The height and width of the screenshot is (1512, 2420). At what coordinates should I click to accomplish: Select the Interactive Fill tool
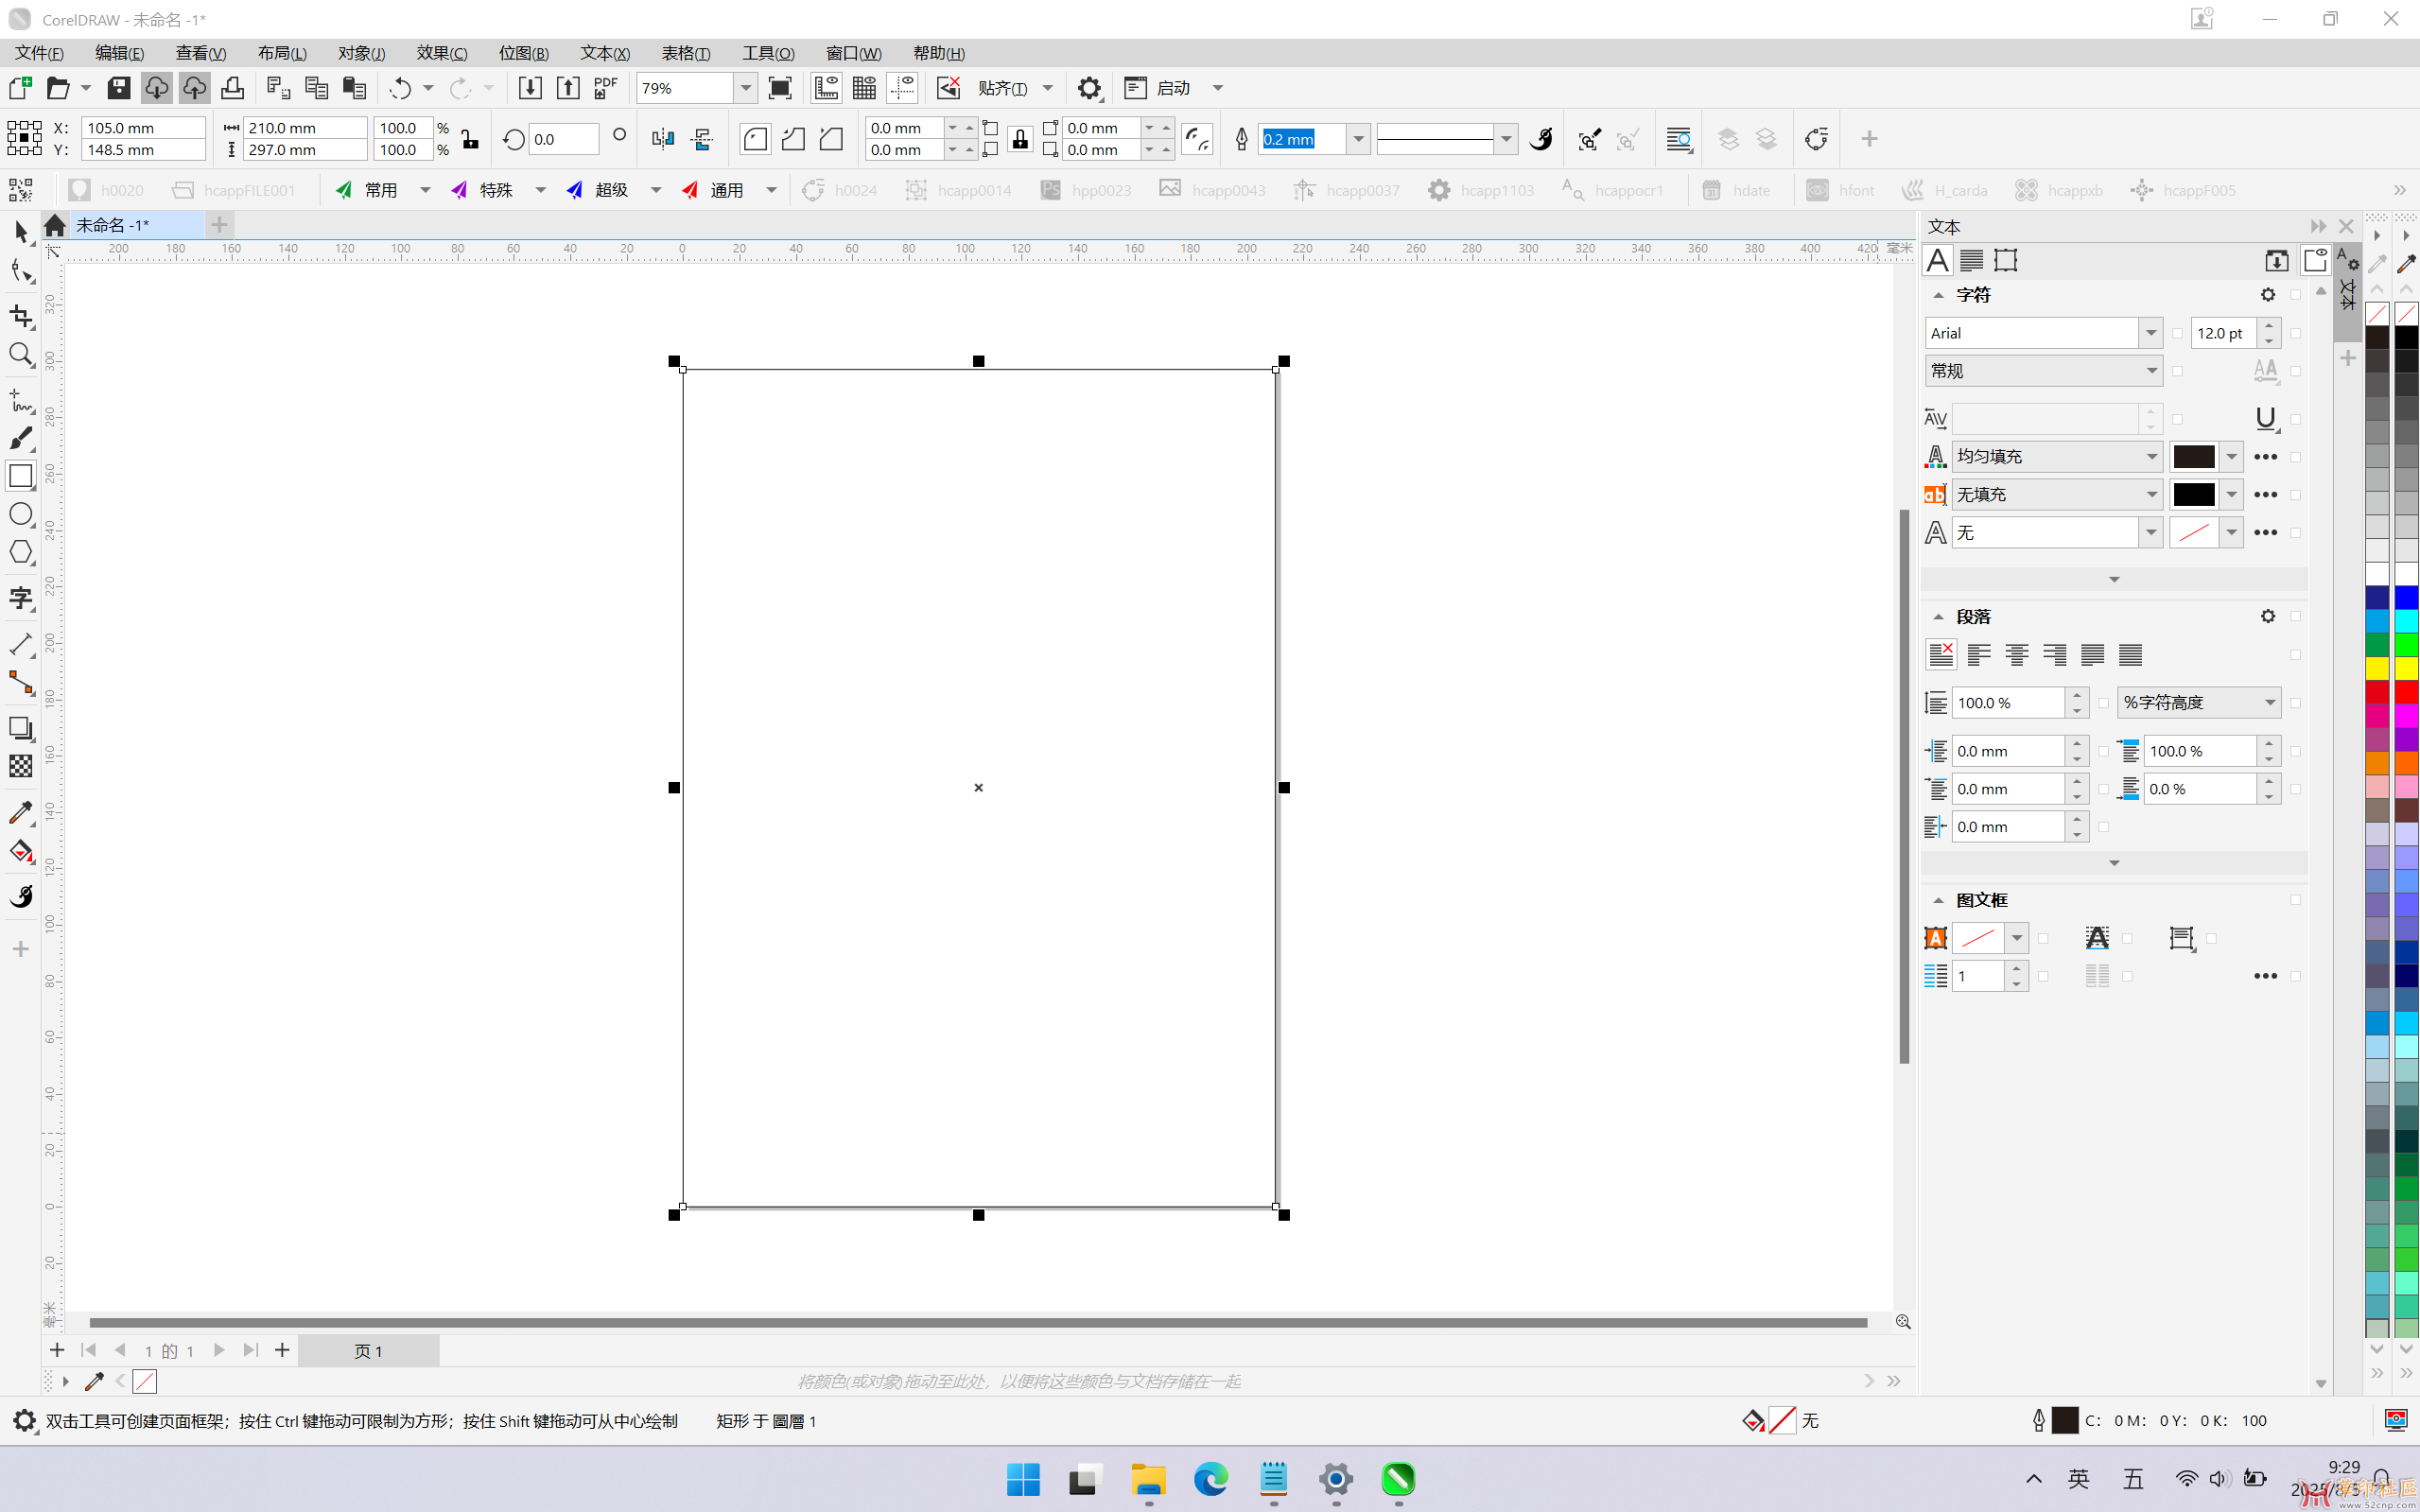tap(21, 851)
